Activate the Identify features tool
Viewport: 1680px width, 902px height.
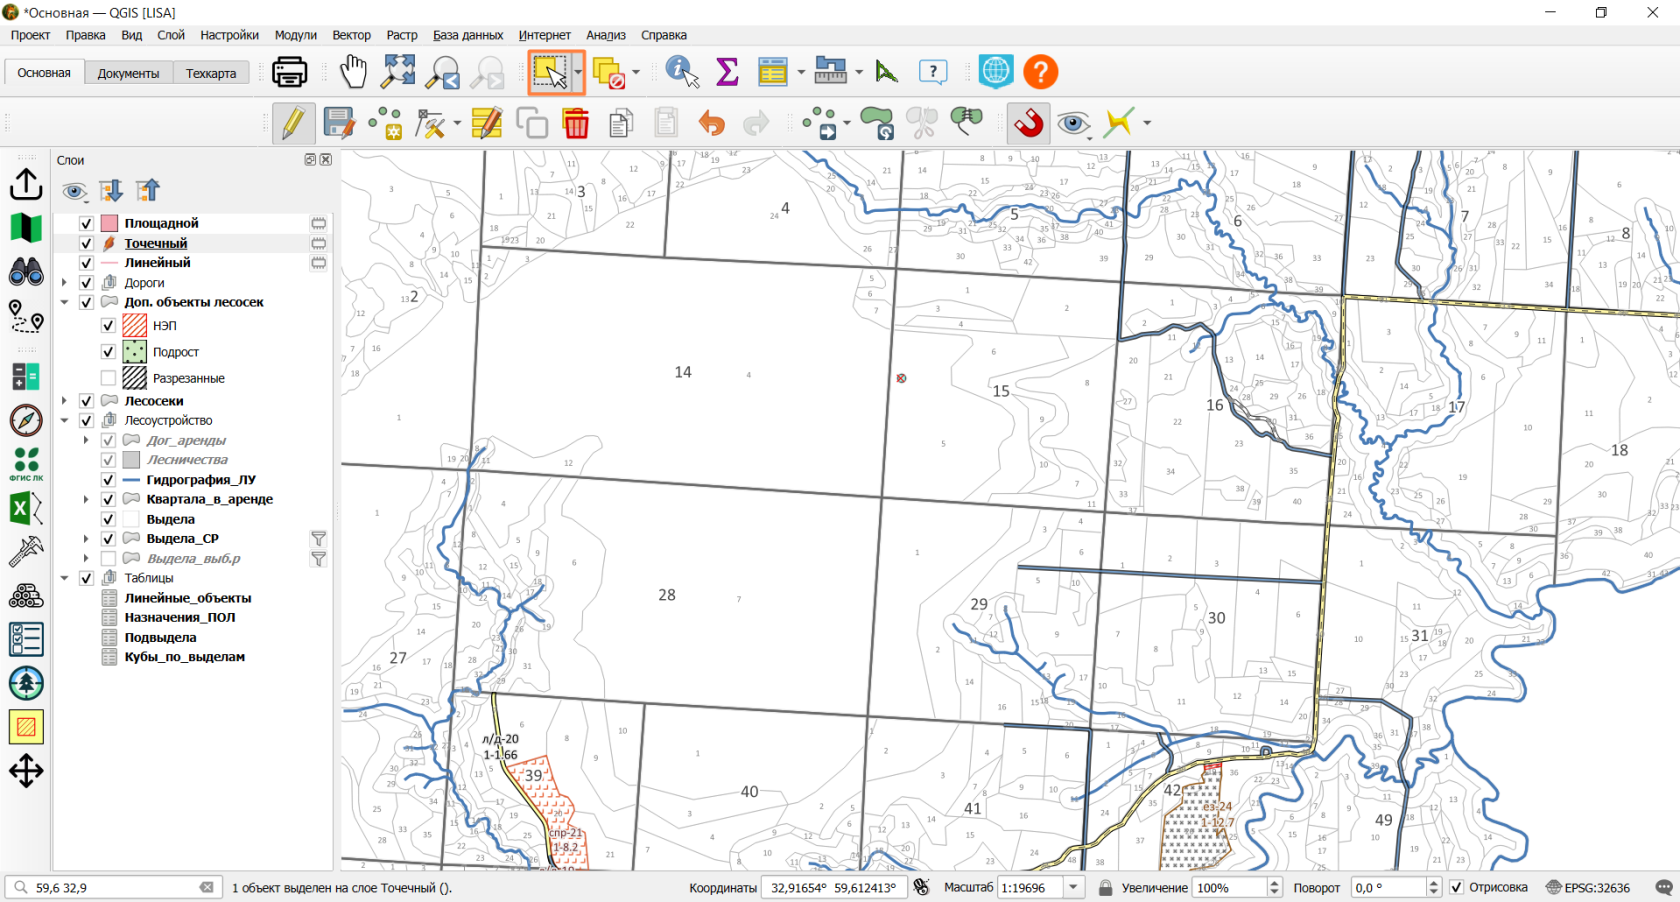[682, 72]
